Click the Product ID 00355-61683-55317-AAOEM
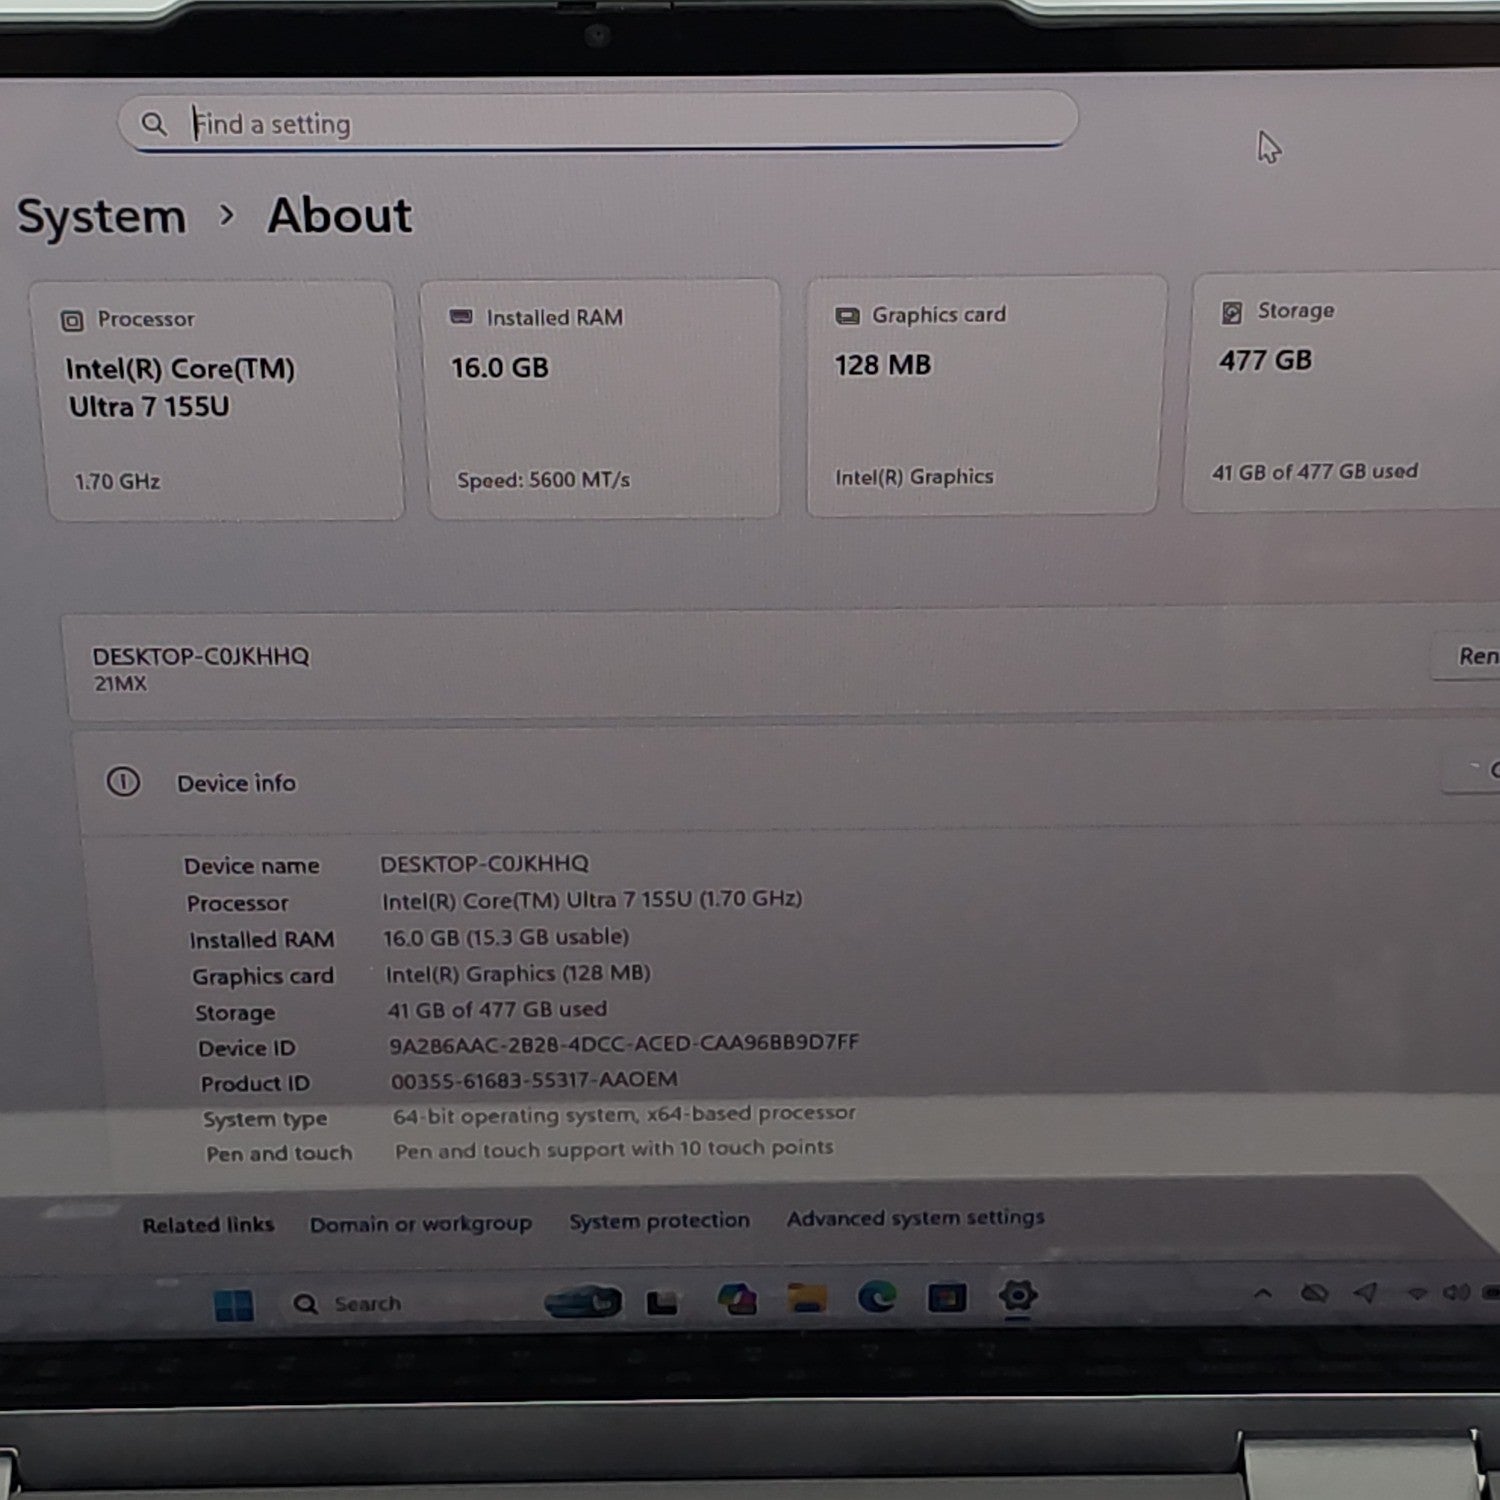The image size is (1500, 1500). coord(534,1079)
